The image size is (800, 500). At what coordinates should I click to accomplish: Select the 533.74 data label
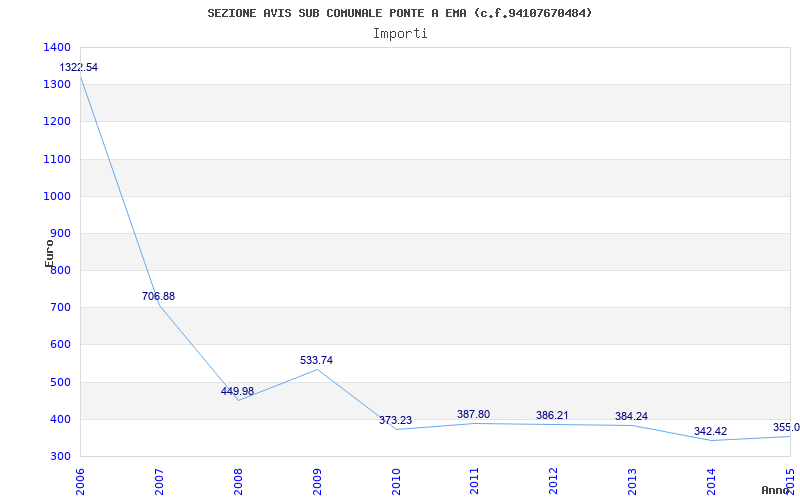click(x=316, y=360)
